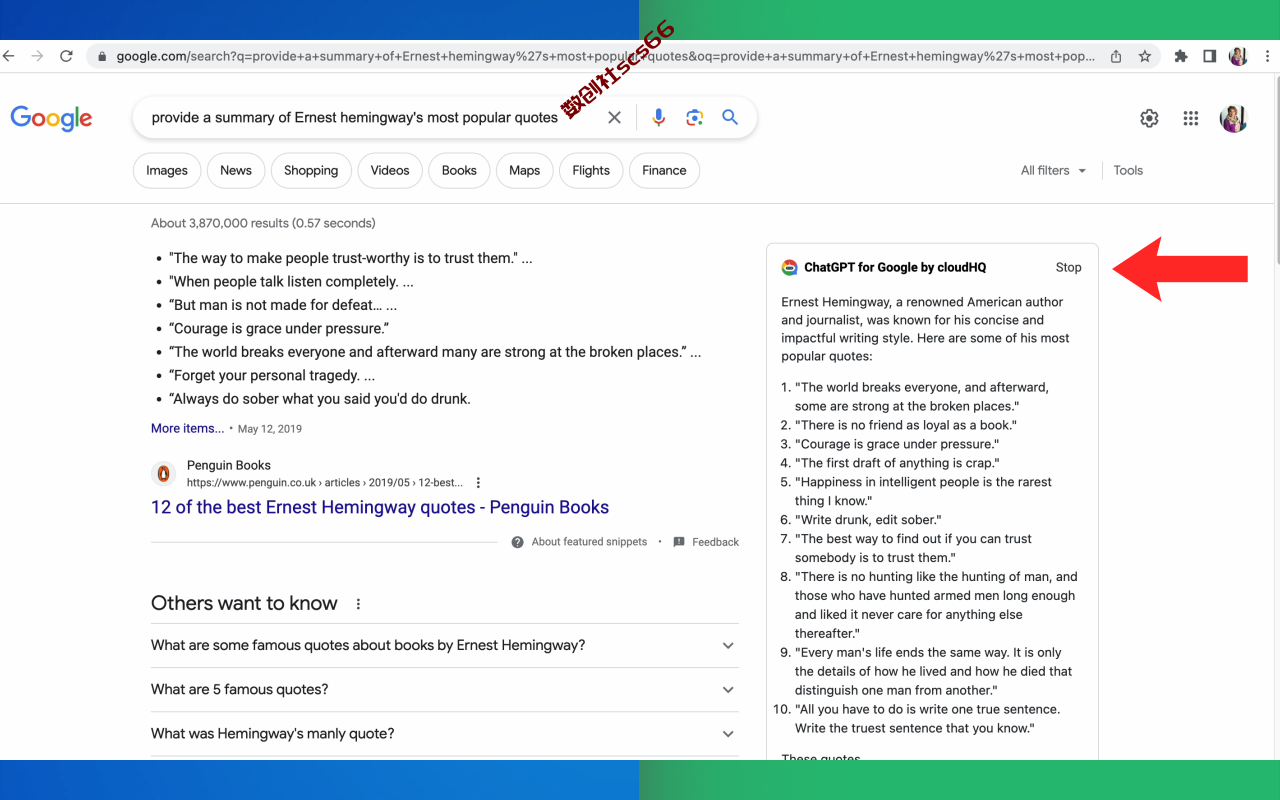Open 12 of the best Ernest Hemingway quotes link
This screenshot has width=1280, height=800.
pyautogui.click(x=380, y=507)
